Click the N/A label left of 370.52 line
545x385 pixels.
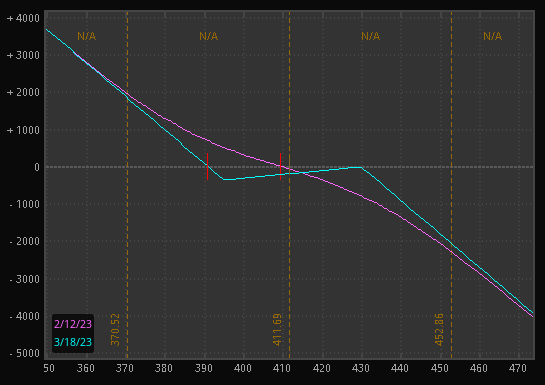coord(87,36)
